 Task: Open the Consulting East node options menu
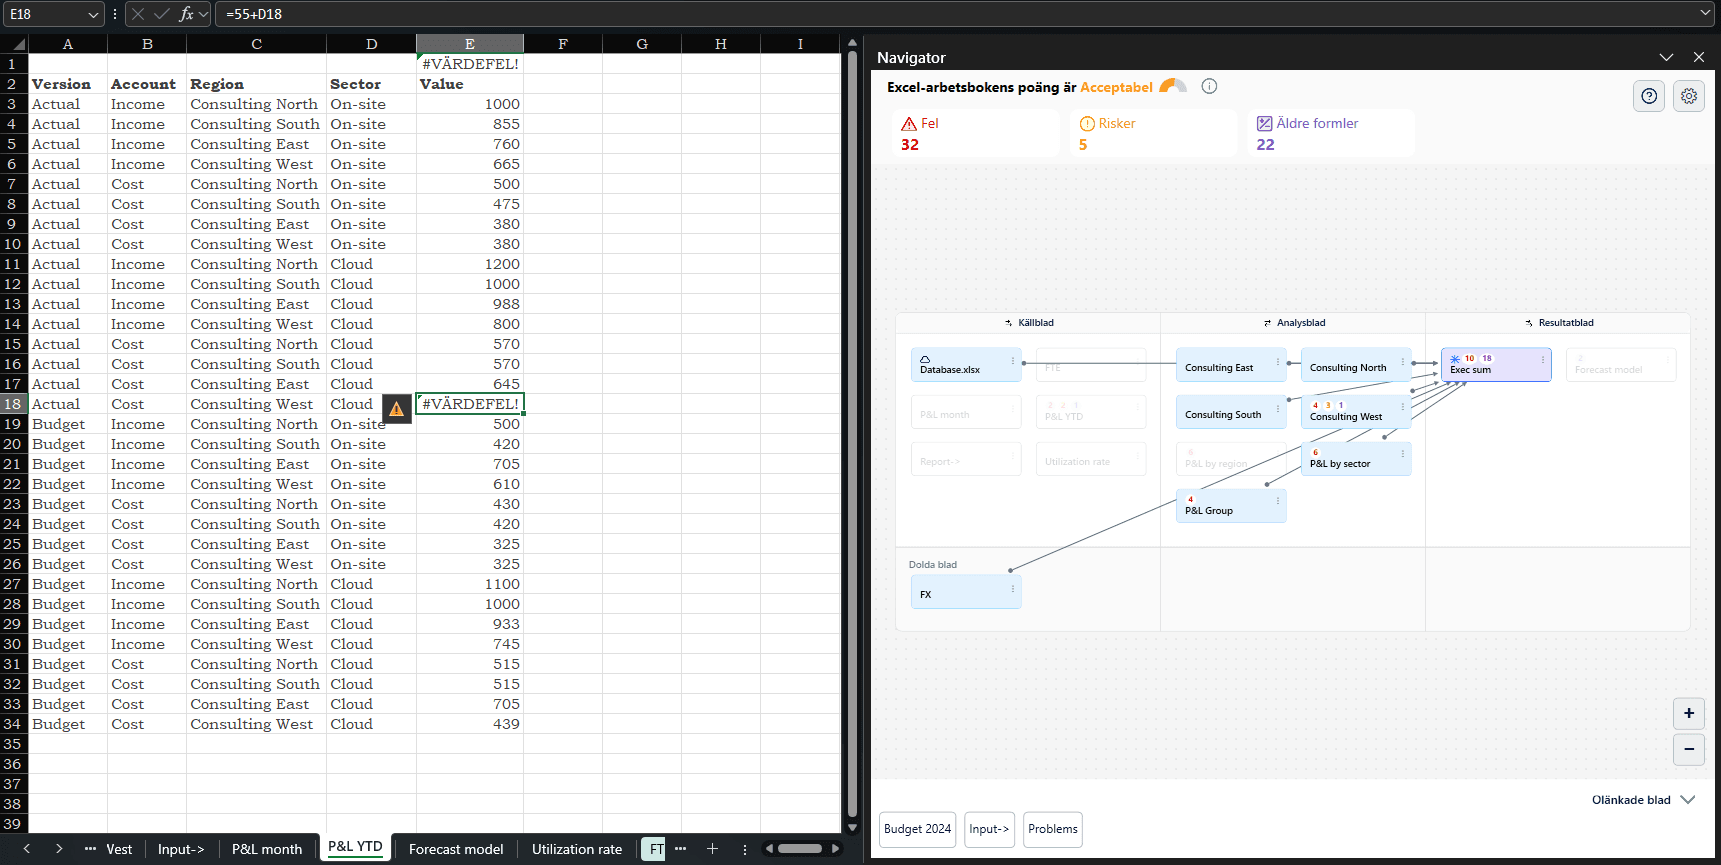pos(1278,361)
